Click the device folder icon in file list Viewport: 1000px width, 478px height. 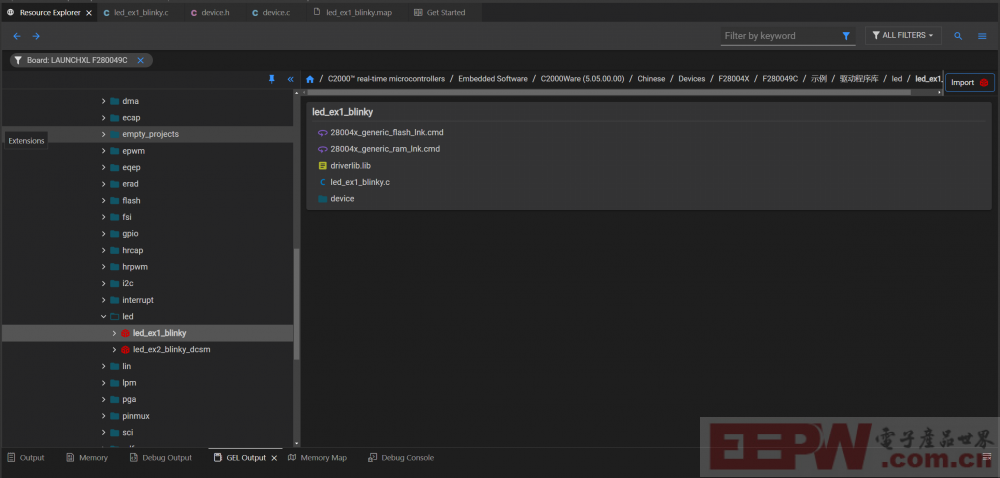coord(322,199)
